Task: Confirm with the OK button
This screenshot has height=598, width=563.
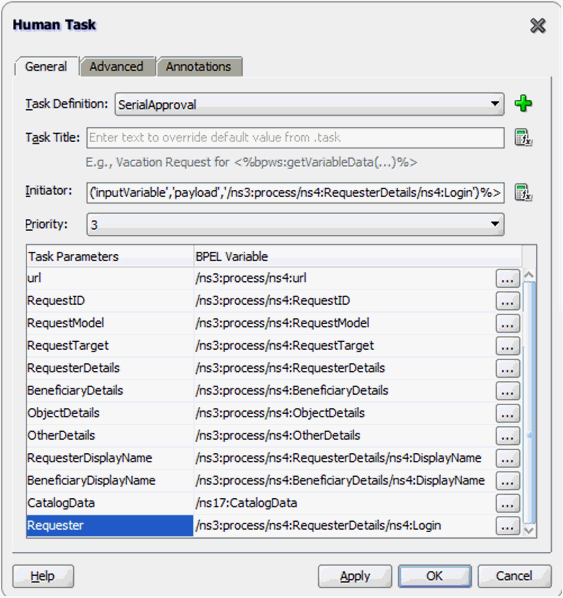Action: pyautogui.click(x=434, y=576)
